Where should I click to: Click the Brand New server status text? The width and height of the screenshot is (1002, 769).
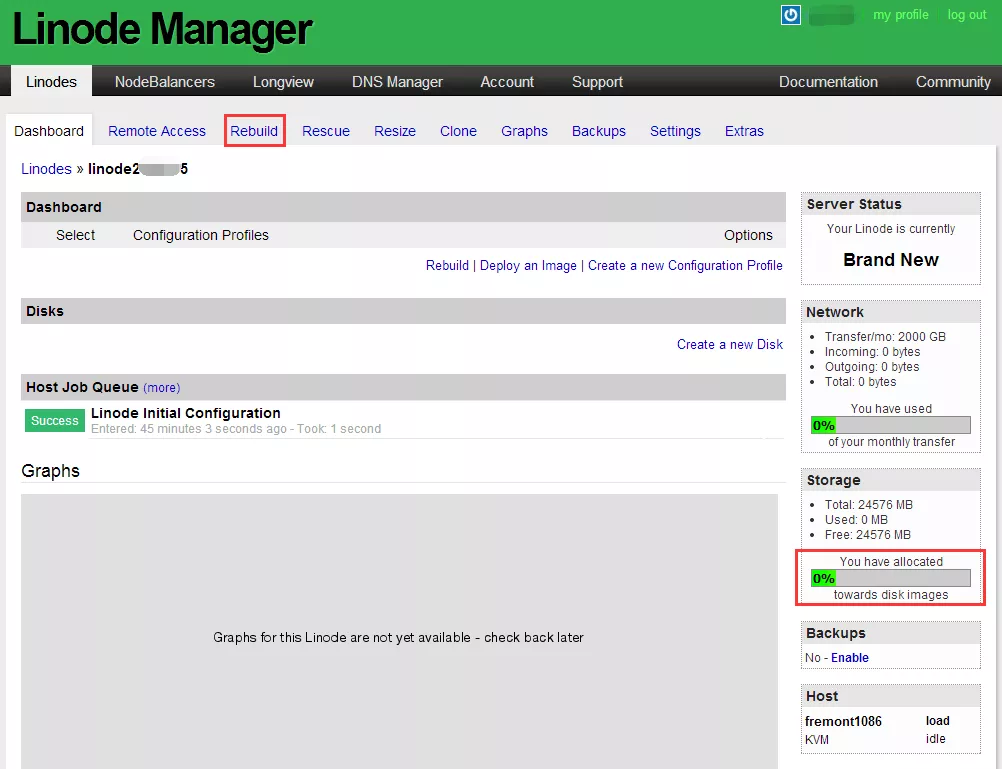pyautogui.click(x=891, y=260)
